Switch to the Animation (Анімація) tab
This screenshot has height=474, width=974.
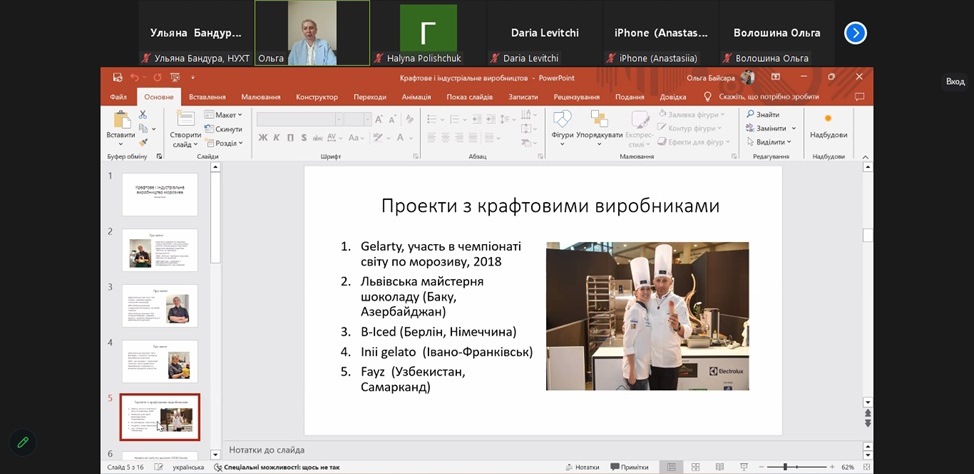(x=416, y=97)
